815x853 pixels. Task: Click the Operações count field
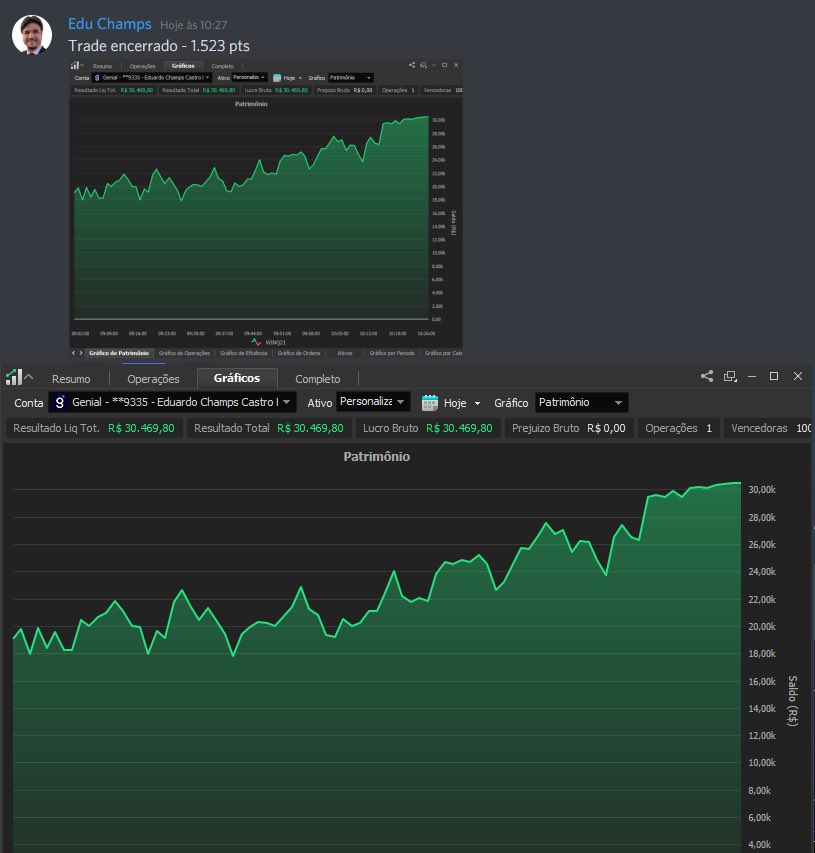(x=678, y=428)
